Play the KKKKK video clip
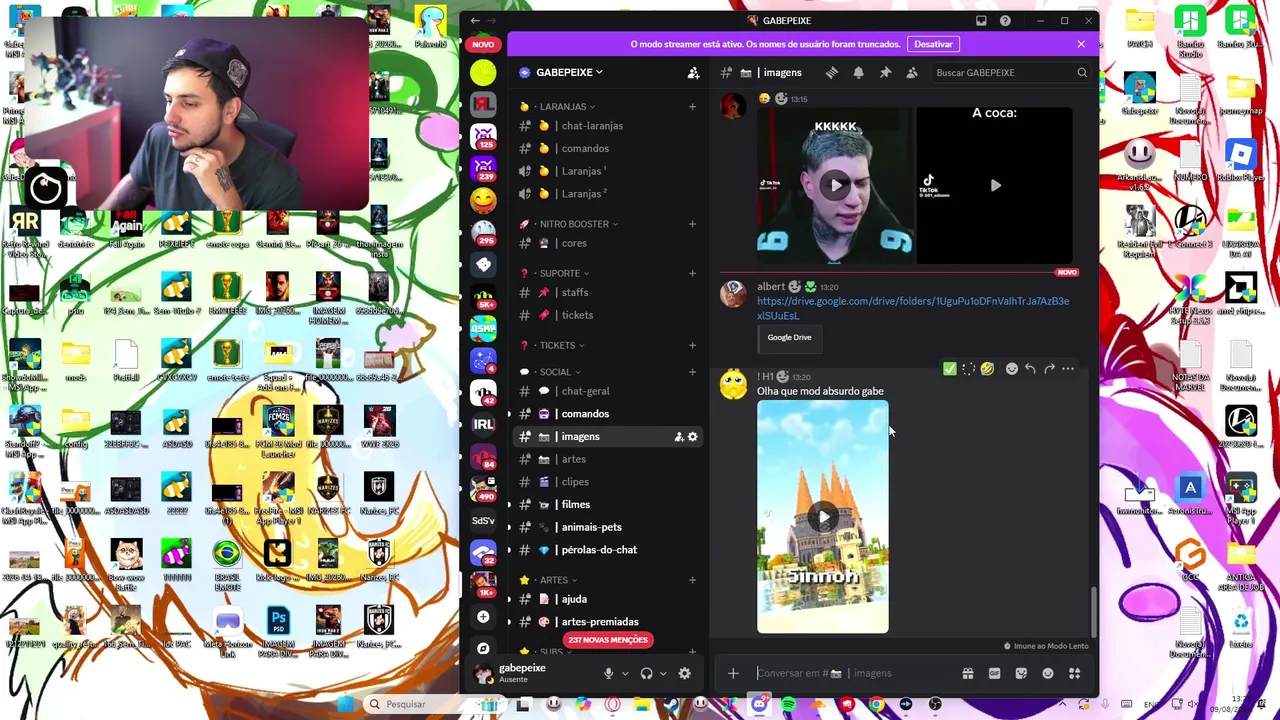Image resolution: width=1280 pixels, height=720 pixels. (x=835, y=185)
